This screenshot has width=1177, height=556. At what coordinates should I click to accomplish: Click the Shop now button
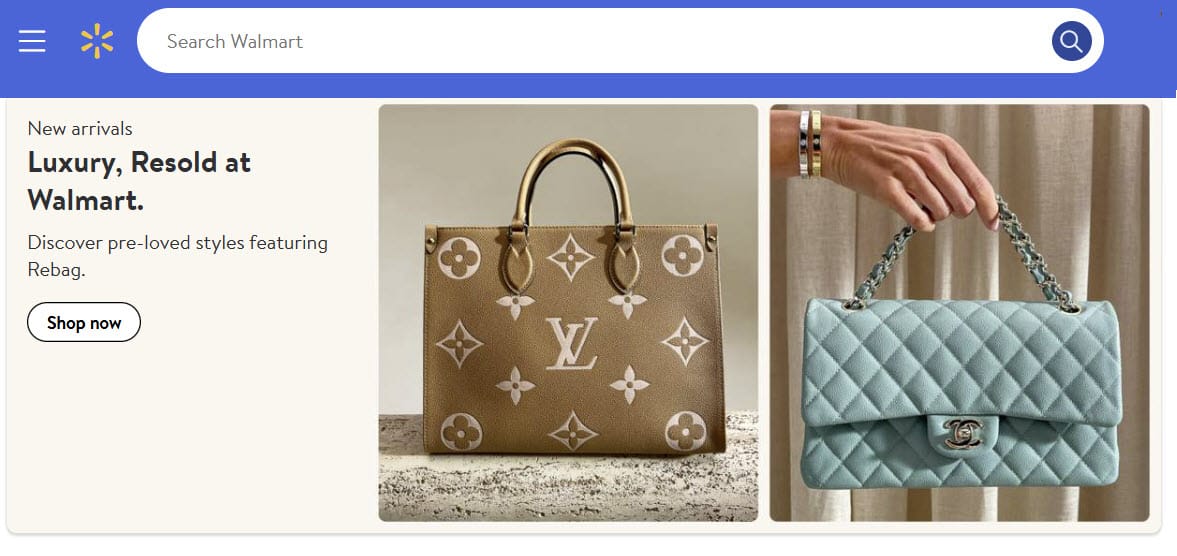pos(84,323)
